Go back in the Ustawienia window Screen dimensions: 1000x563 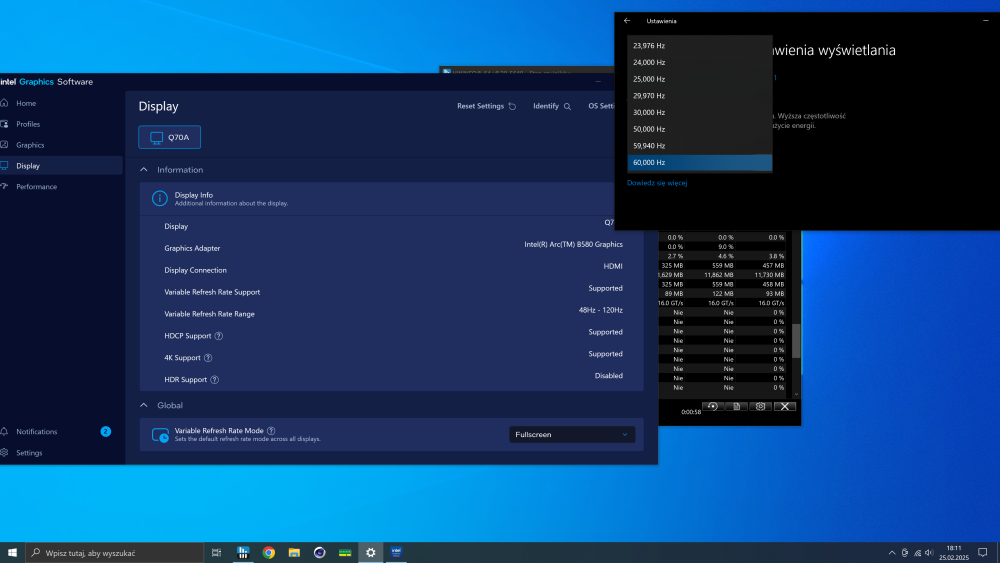[627, 20]
